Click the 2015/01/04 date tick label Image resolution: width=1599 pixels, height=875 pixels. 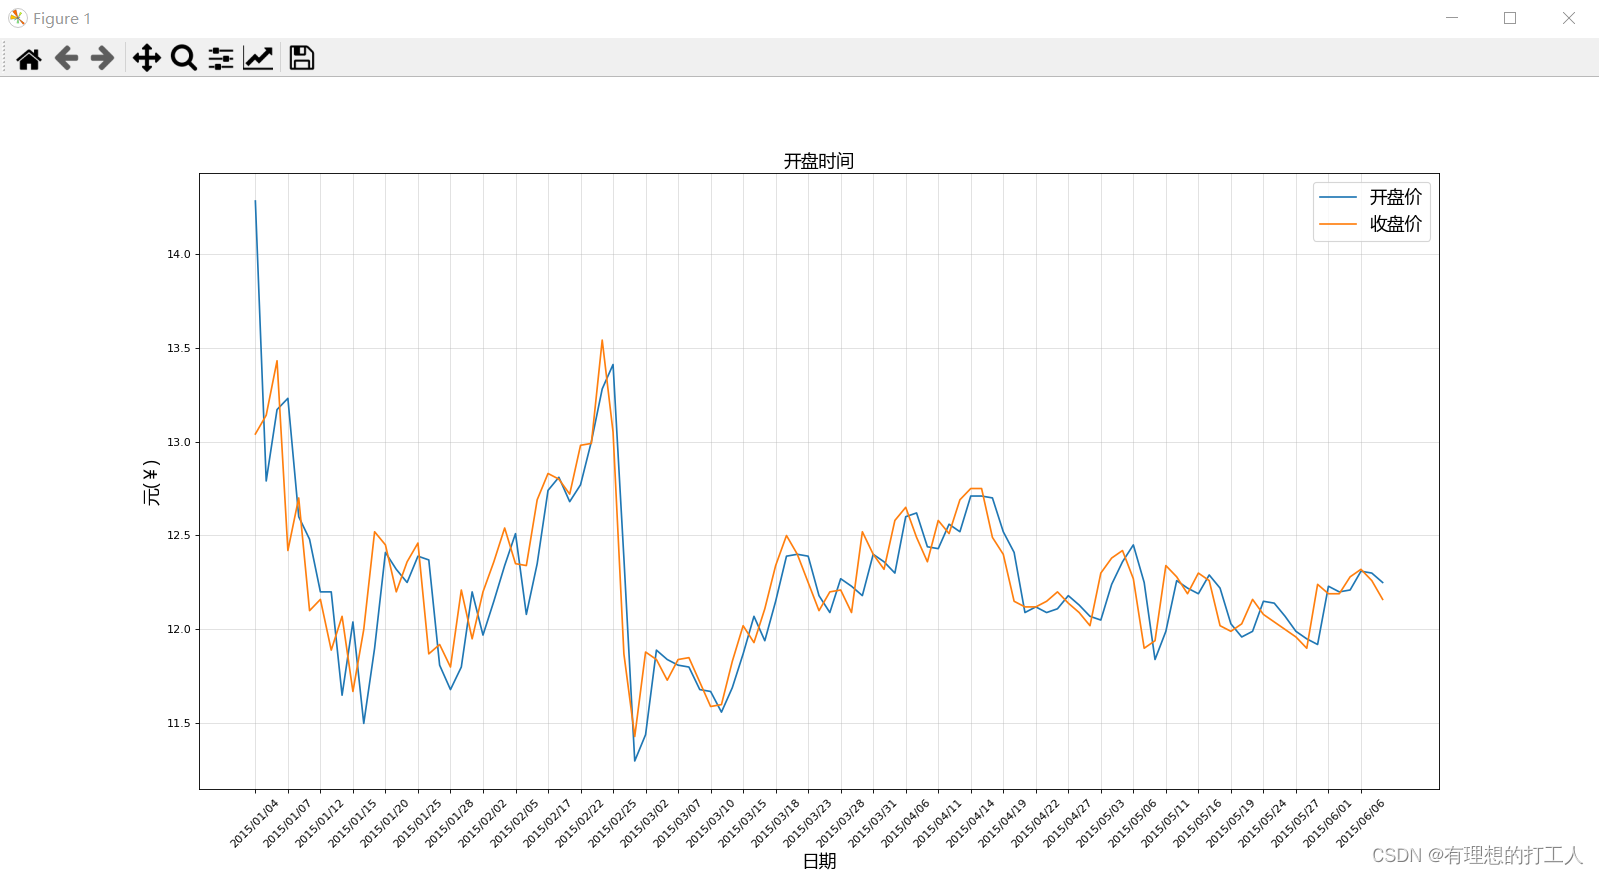coord(255,824)
